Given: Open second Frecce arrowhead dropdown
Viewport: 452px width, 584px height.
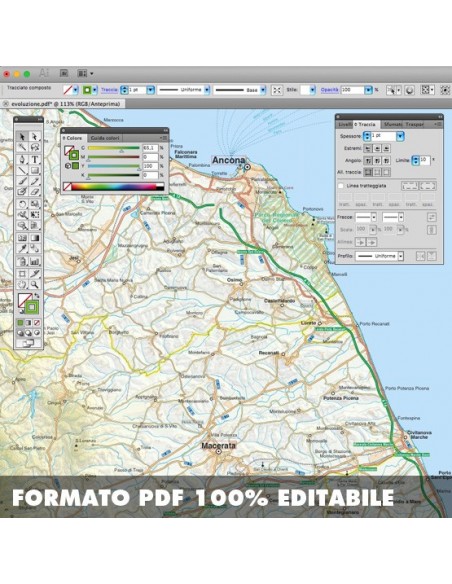Looking at the screenshot, I should [x=401, y=217].
